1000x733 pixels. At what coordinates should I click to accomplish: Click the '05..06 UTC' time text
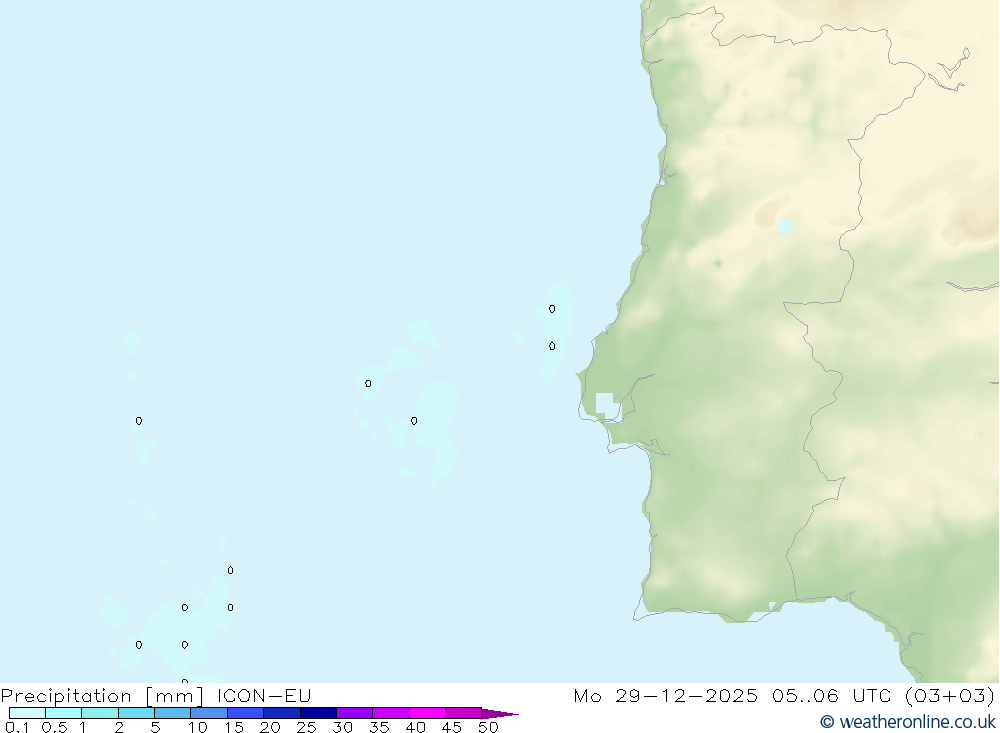833,695
